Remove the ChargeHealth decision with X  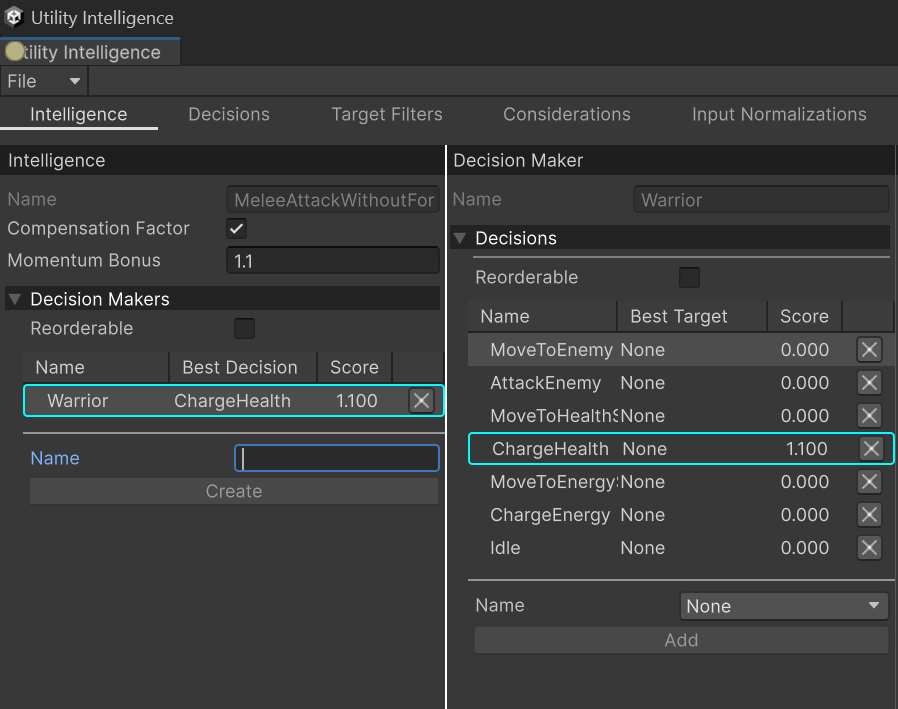[x=872, y=448]
